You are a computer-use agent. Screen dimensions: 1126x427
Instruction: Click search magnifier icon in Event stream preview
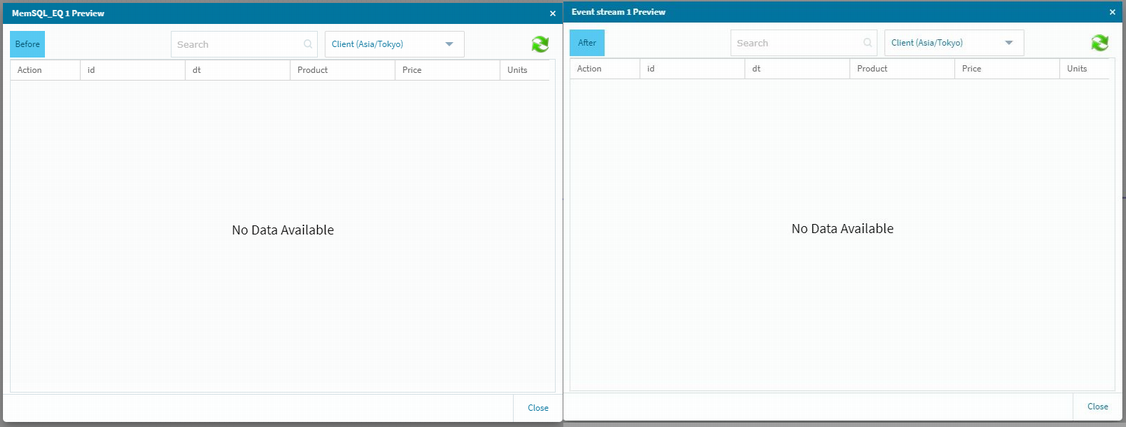pyautogui.click(x=868, y=43)
